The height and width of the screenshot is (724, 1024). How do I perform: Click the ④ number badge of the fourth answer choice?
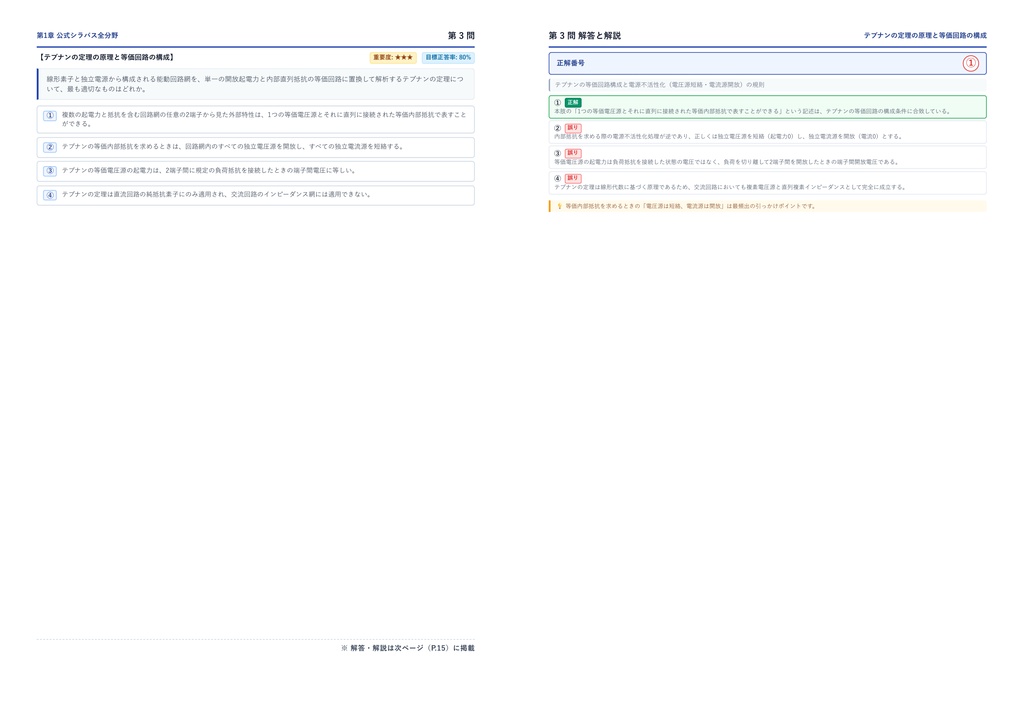[50, 195]
